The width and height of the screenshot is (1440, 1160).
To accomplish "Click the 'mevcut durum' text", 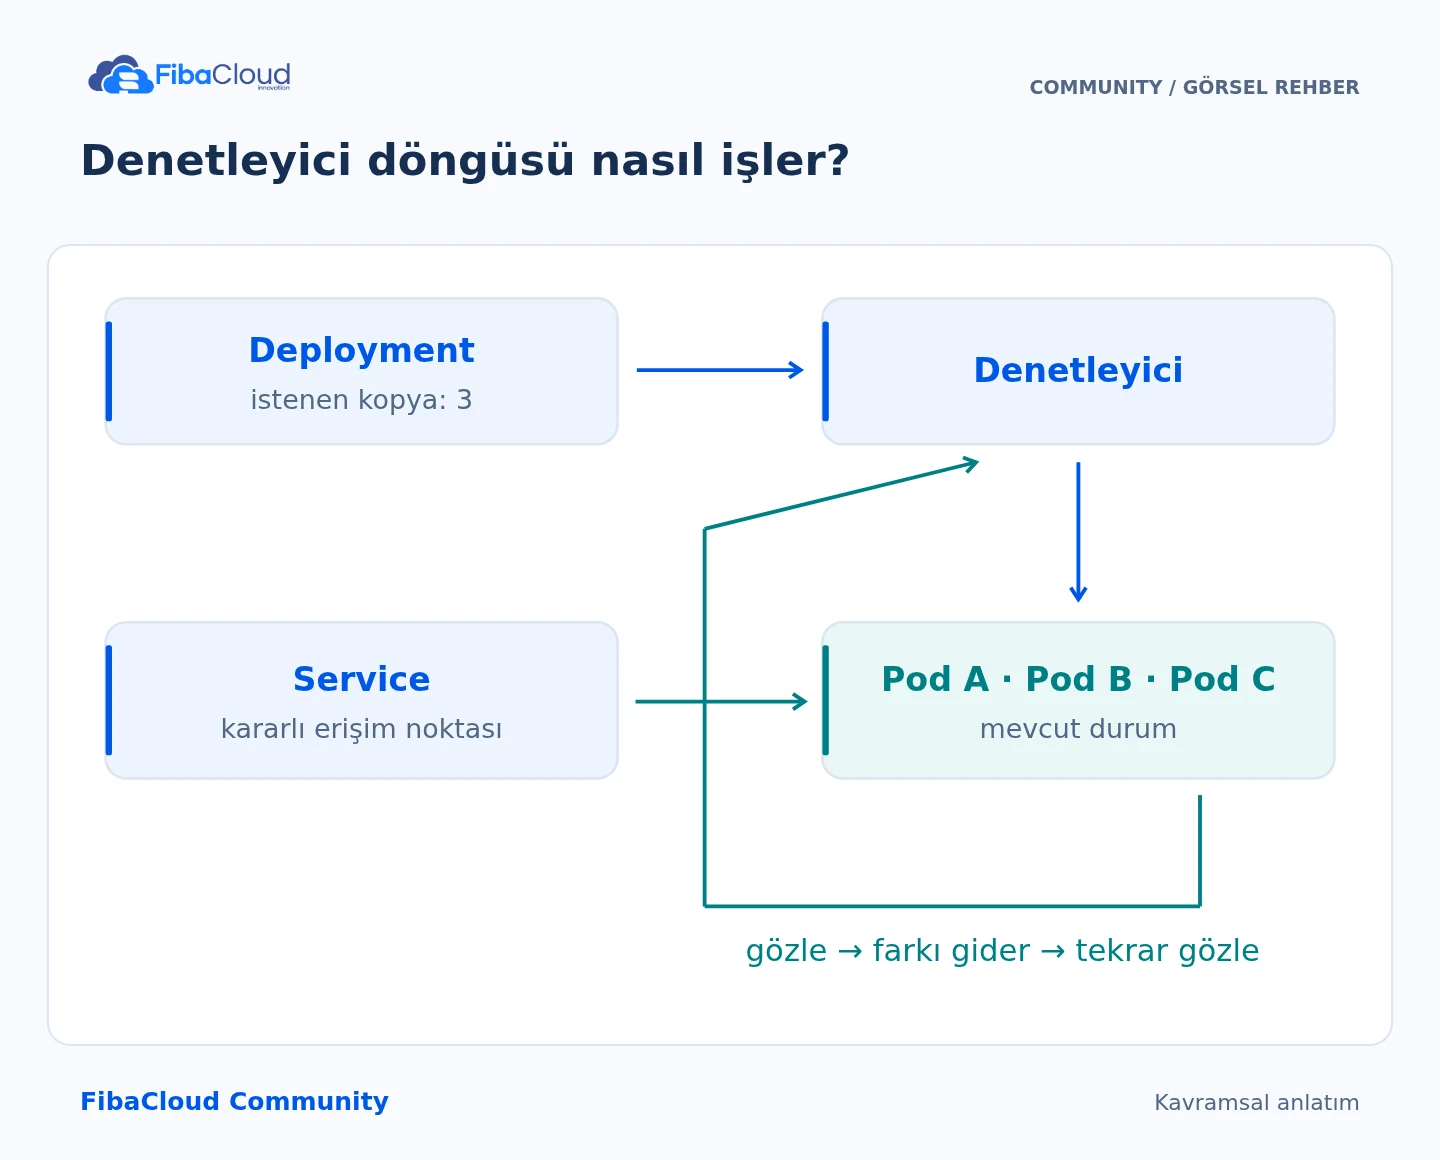I will click(x=1078, y=729).
